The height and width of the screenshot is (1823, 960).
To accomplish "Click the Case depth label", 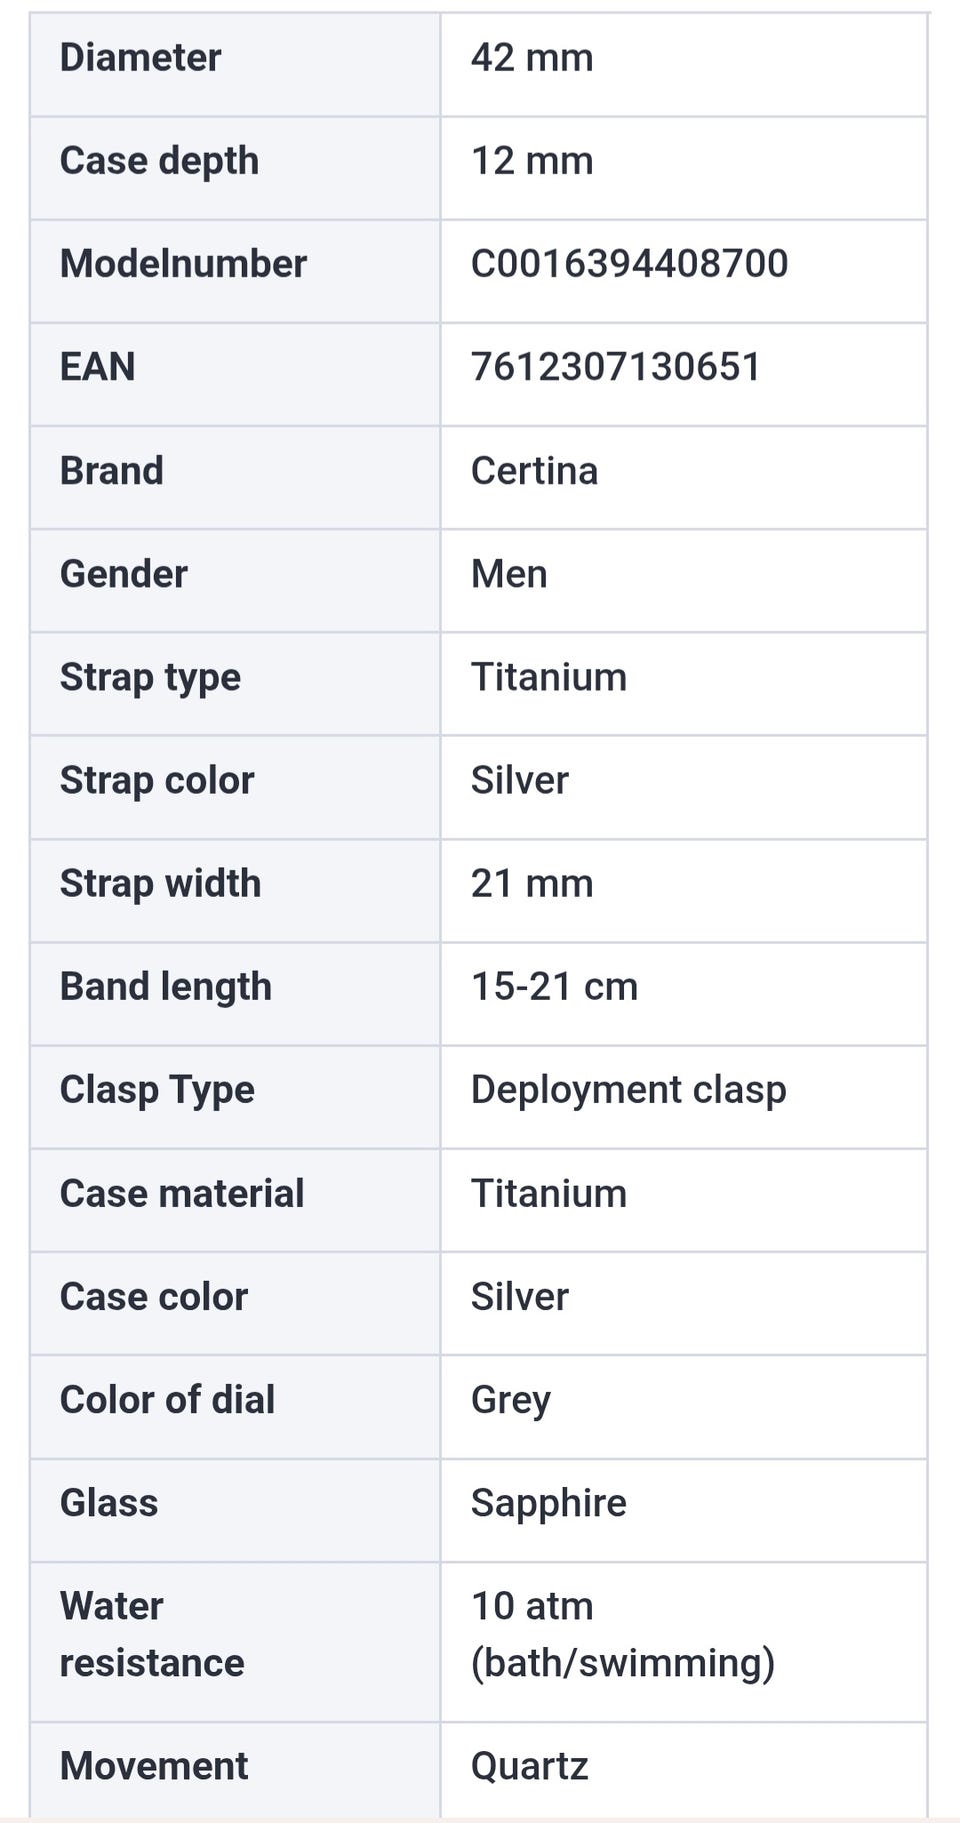I will pos(159,160).
